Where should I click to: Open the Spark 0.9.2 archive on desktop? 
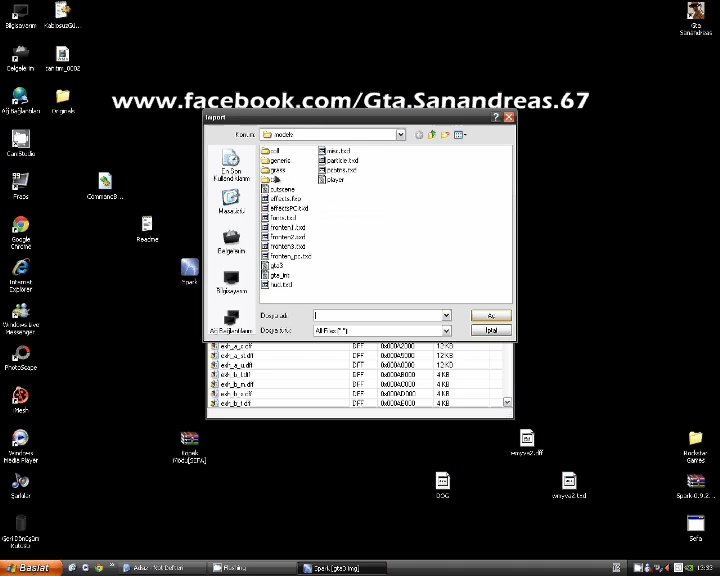point(695,486)
